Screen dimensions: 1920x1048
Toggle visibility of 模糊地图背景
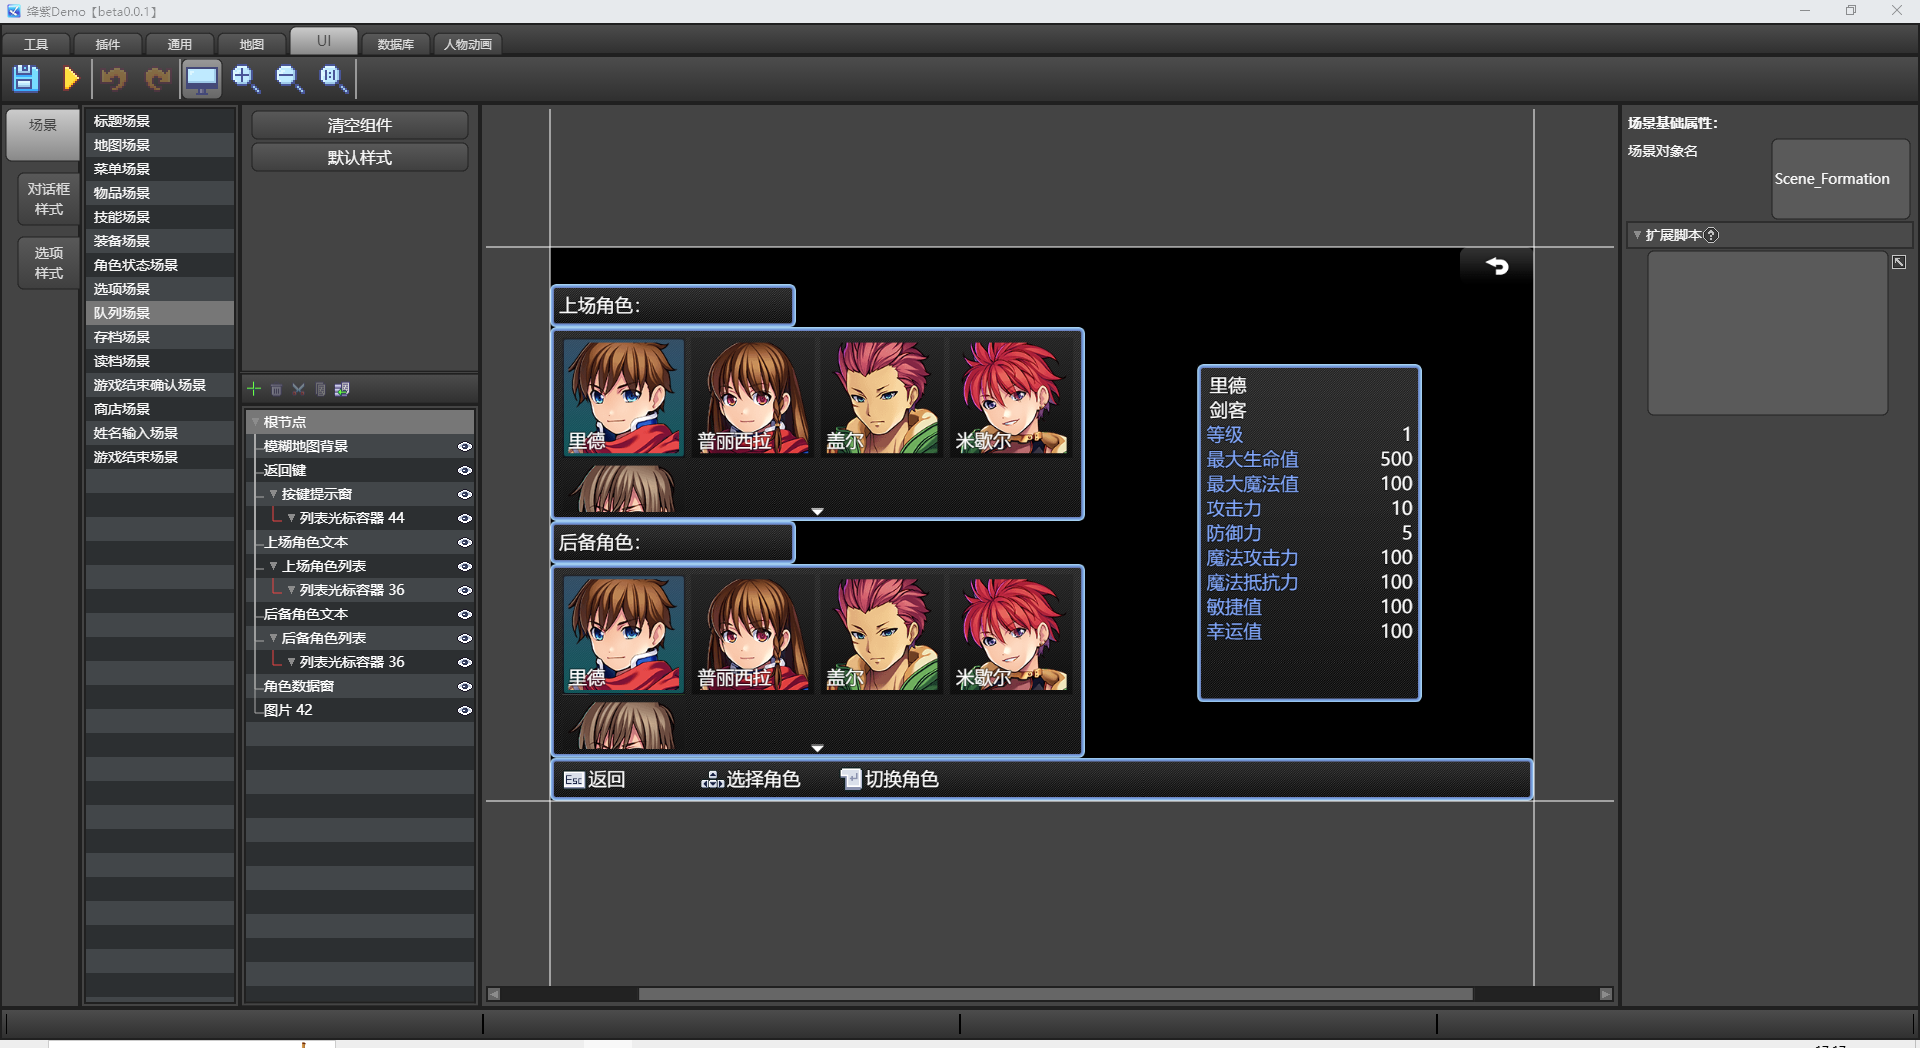pyautogui.click(x=464, y=447)
